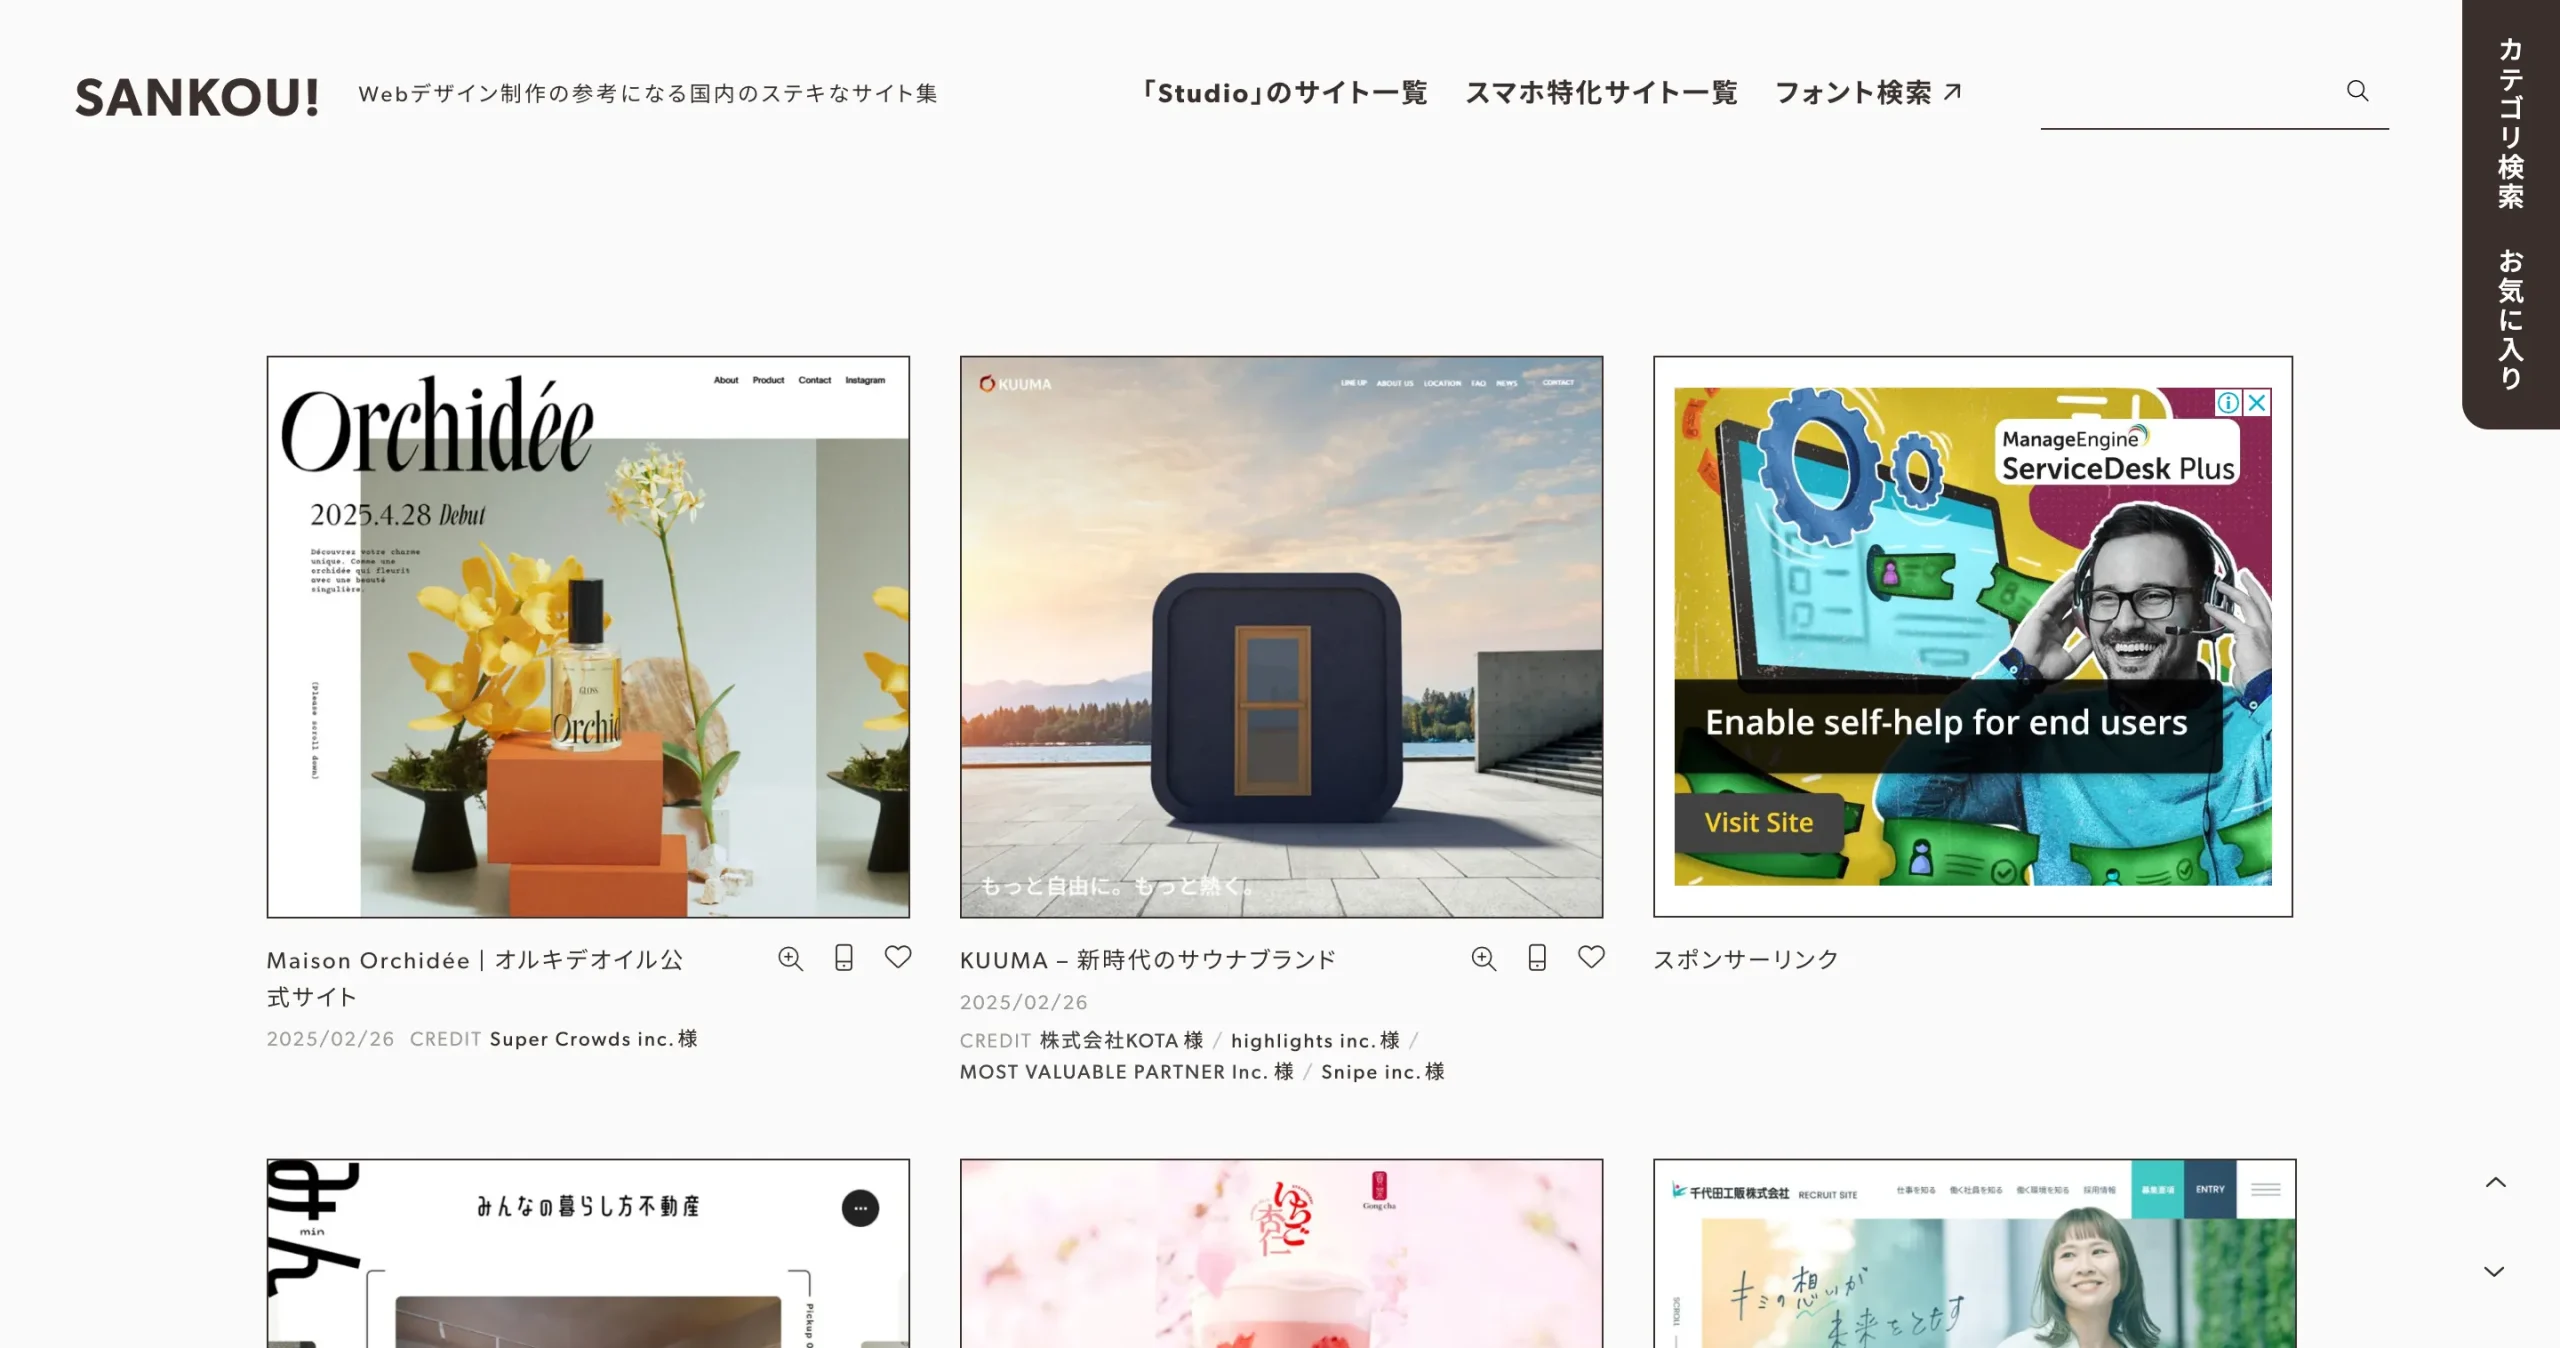Click the smartphone view icon on KUUMA card
Viewport: 2560px width, 1348px height.
[1537, 958]
